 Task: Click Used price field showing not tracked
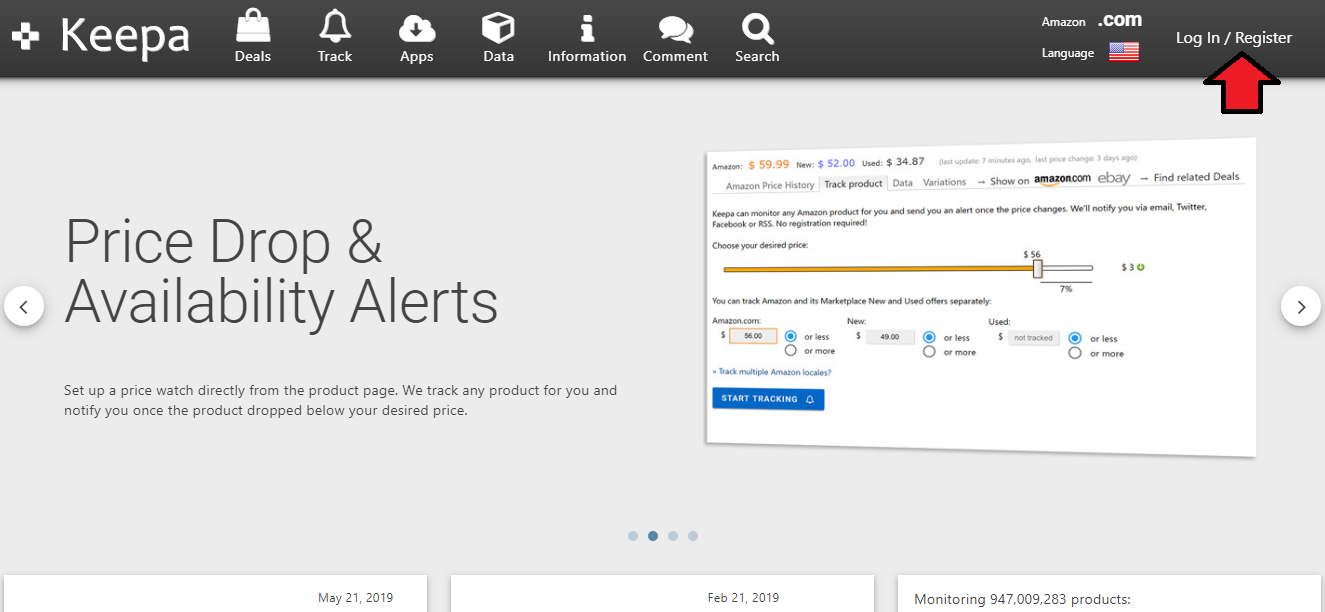(1033, 338)
